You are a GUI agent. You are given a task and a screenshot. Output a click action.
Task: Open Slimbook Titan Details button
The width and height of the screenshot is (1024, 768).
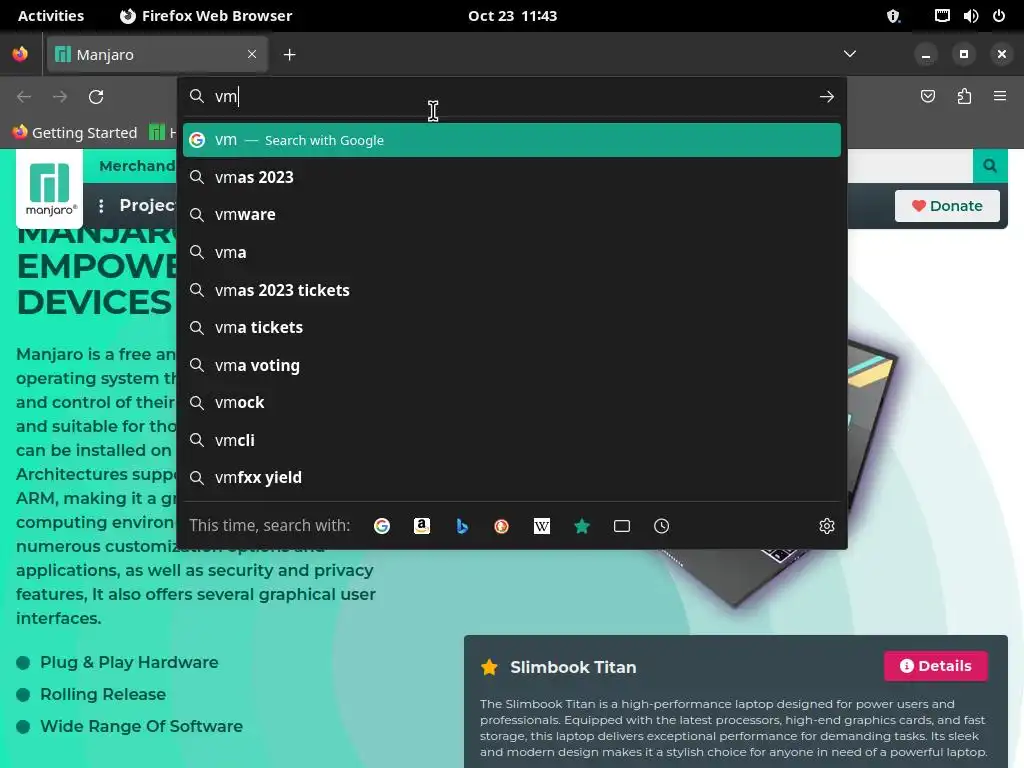[935, 666]
